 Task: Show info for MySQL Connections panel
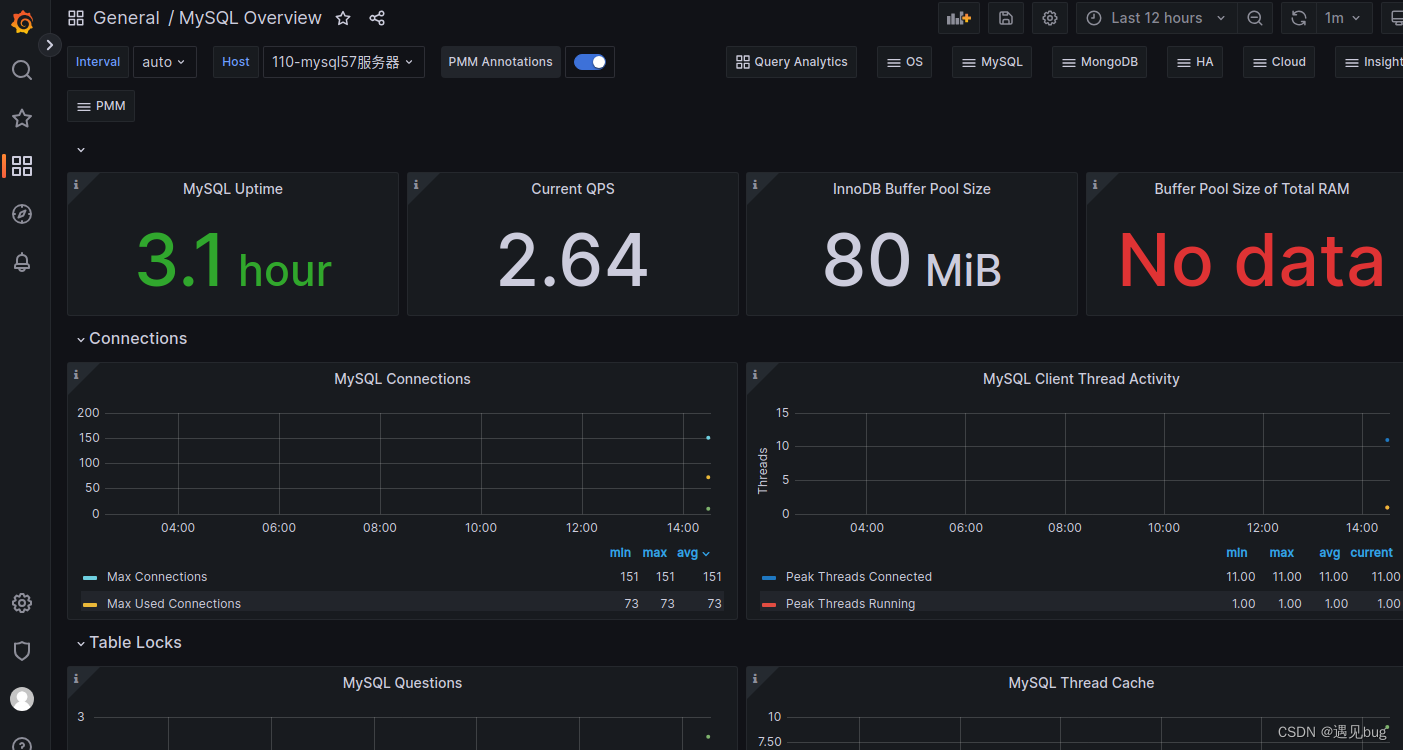tap(76, 373)
